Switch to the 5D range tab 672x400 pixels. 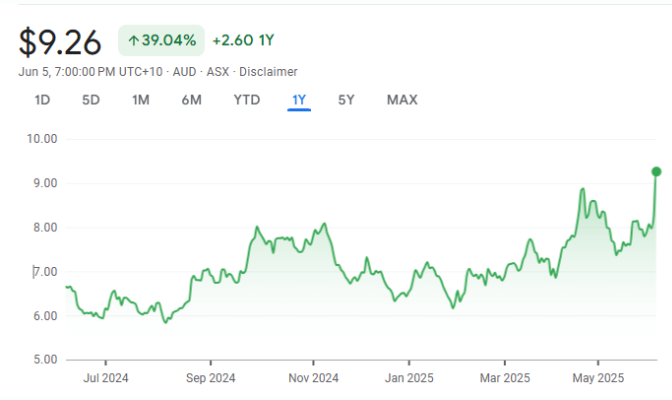click(91, 100)
